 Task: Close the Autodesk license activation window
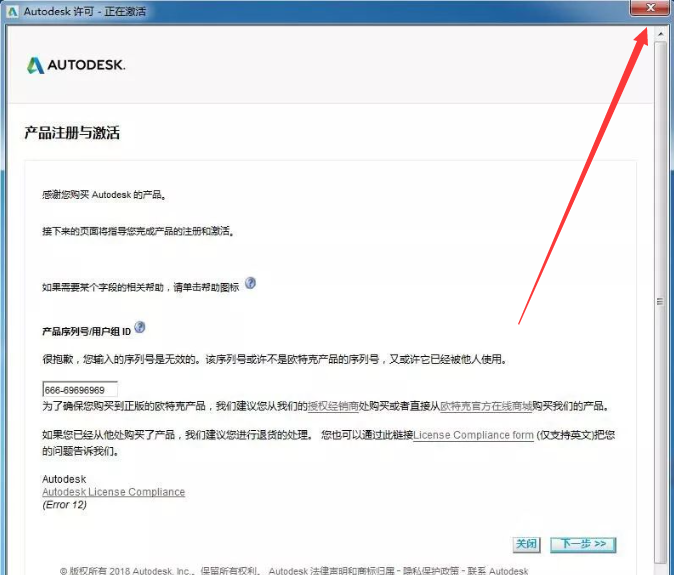click(x=651, y=8)
